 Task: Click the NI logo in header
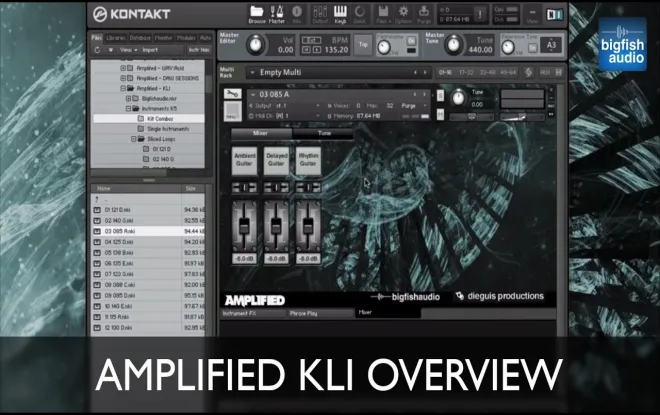(x=555, y=15)
